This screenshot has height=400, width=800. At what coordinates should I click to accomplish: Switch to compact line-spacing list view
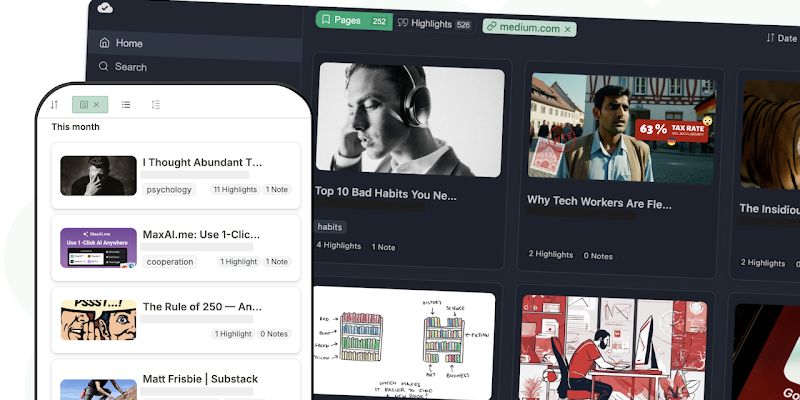pyautogui.click(x=155, y=104)
